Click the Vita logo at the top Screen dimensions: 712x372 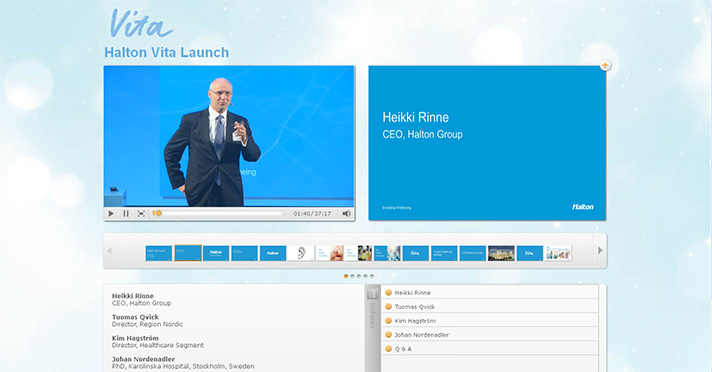[141, 24]
